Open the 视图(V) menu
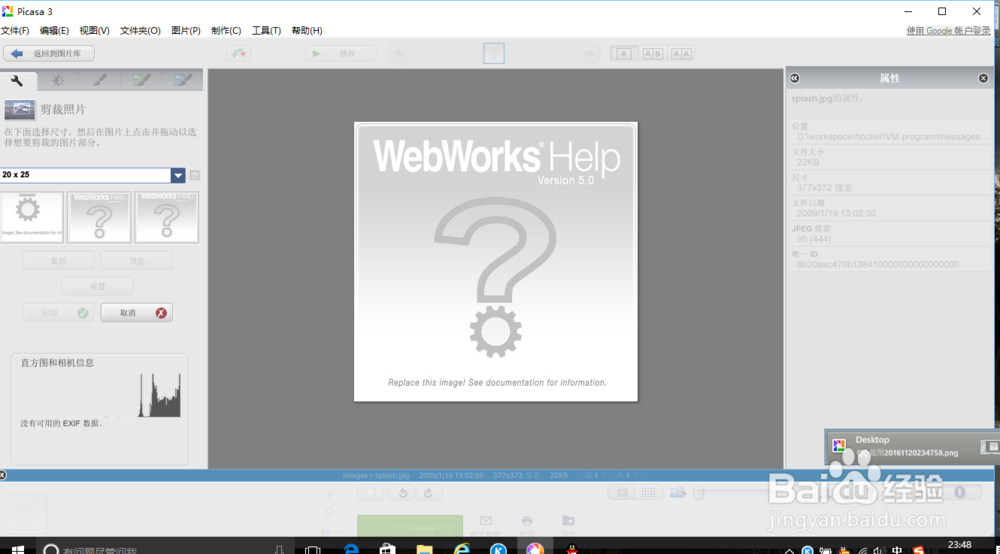 (x=94, y=31)
